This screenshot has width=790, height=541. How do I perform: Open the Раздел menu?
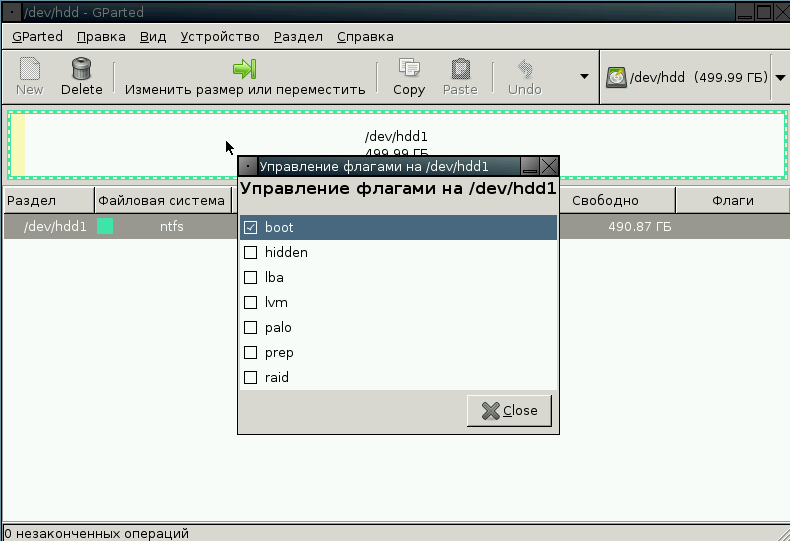click(298, 37)
